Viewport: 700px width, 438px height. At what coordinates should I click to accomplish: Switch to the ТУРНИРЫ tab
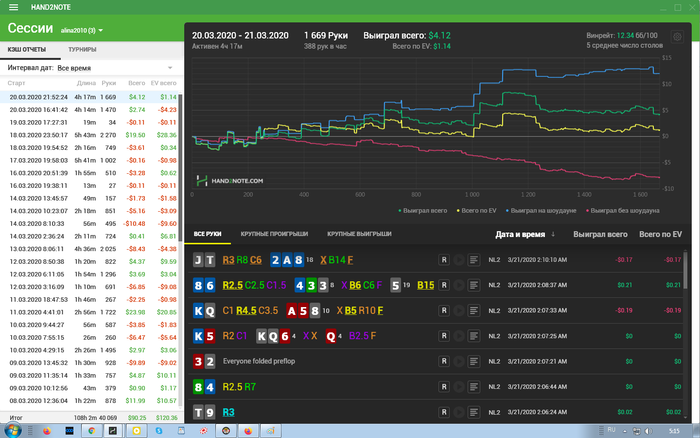(x=83, y=49)
